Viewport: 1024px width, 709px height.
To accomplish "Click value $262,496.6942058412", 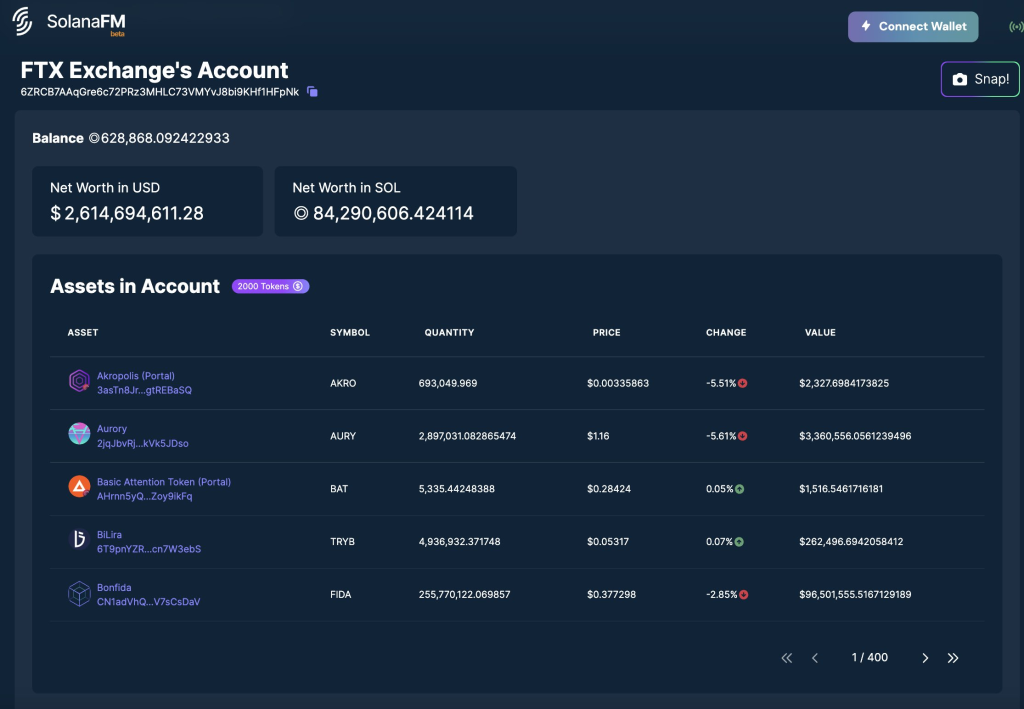I will point(851,542).
